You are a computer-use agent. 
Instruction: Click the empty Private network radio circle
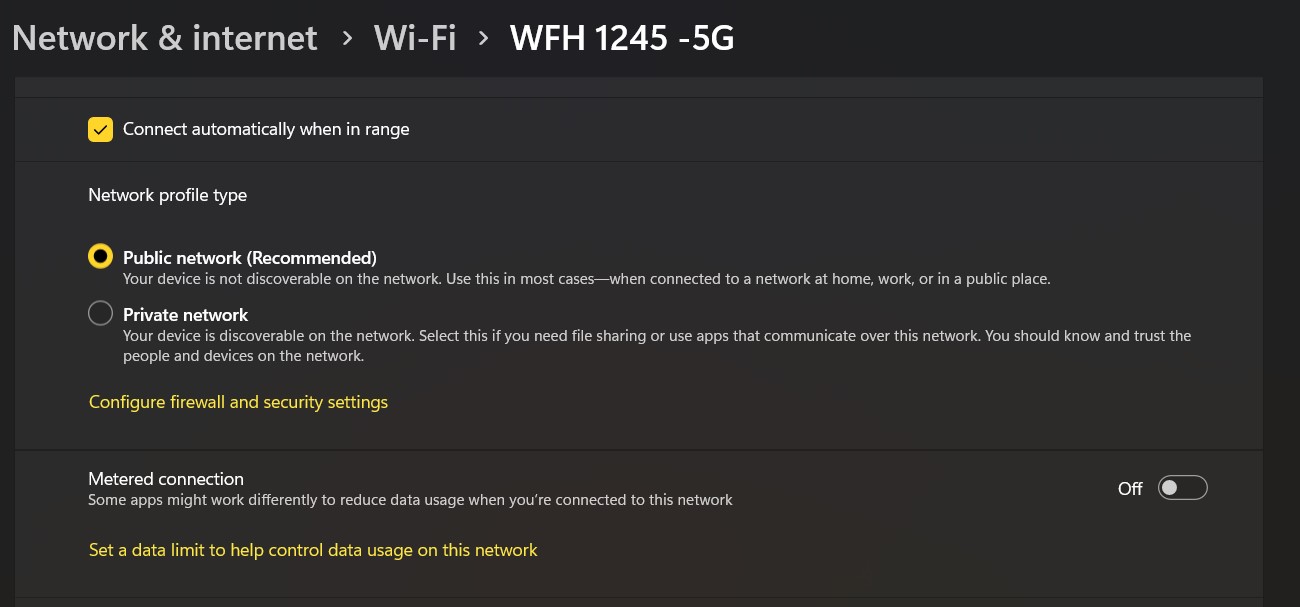point(100,313)
